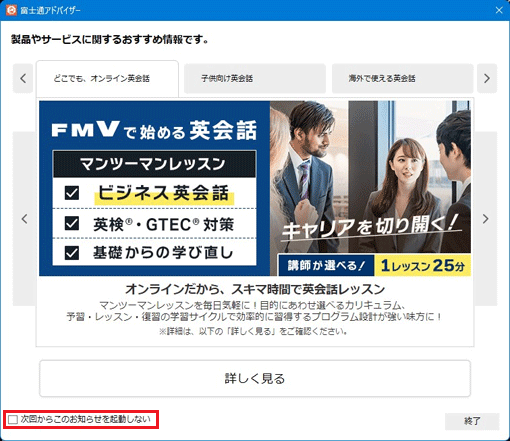
Task: Click the 詳しく見る button
Action: [255, 378]
